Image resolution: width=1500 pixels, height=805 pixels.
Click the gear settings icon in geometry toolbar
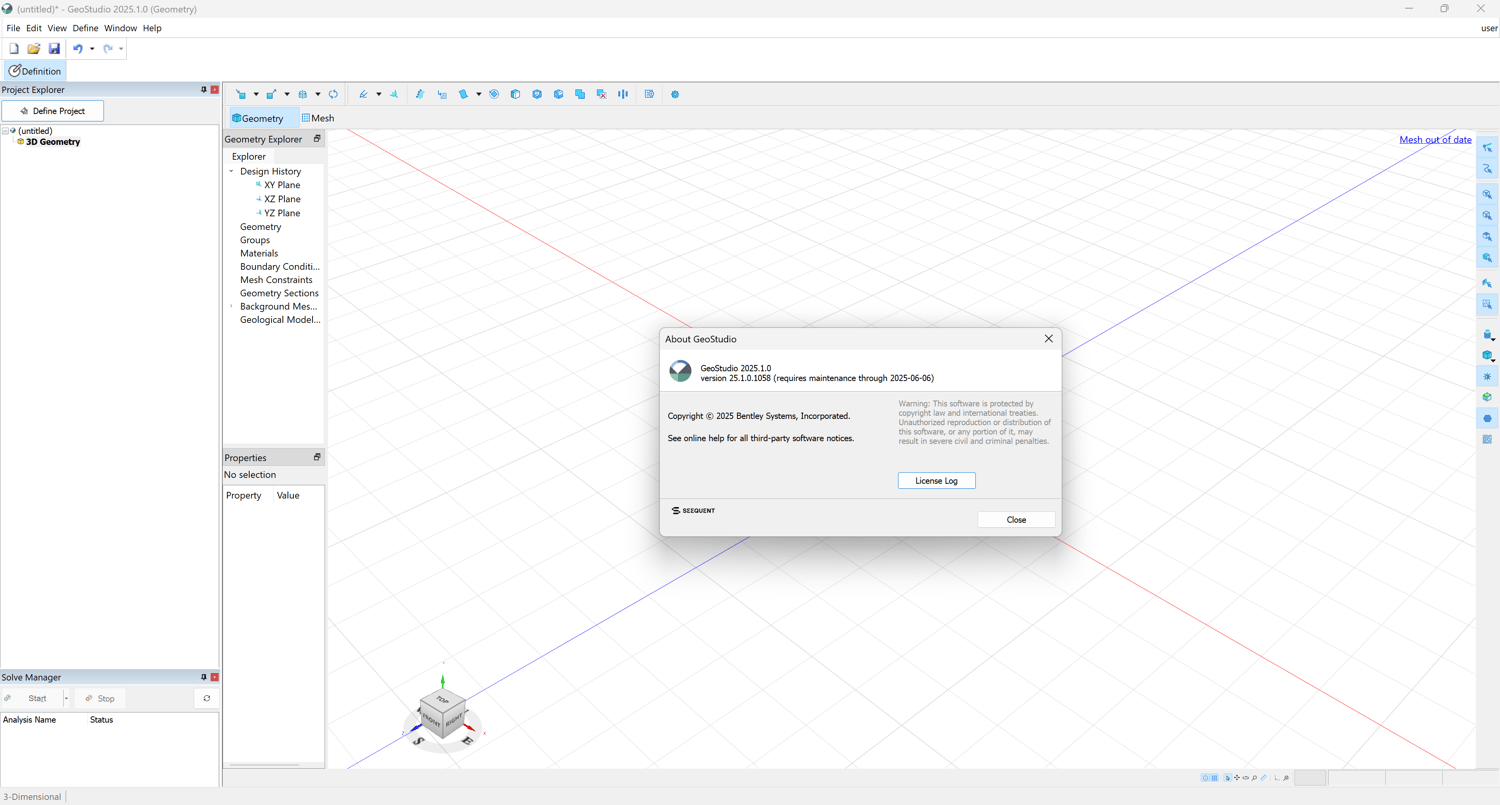[675, 94]
